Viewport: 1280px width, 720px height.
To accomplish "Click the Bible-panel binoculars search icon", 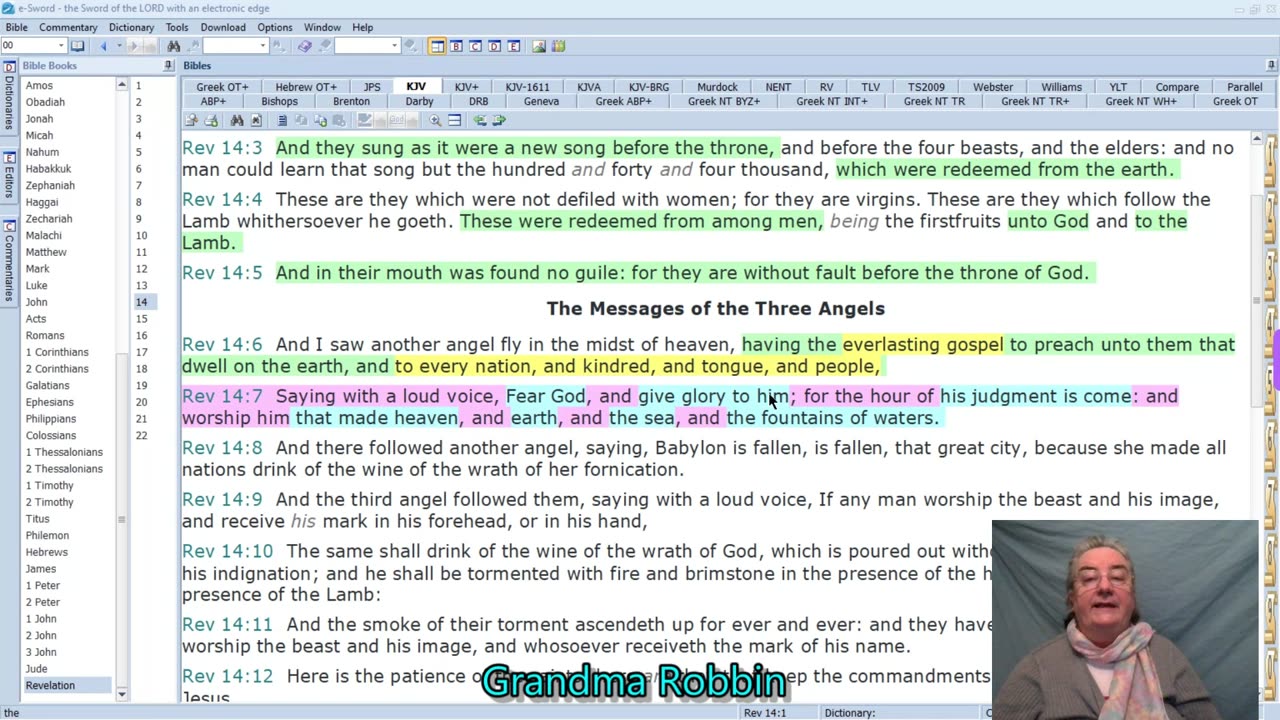I will click(237, 120).
